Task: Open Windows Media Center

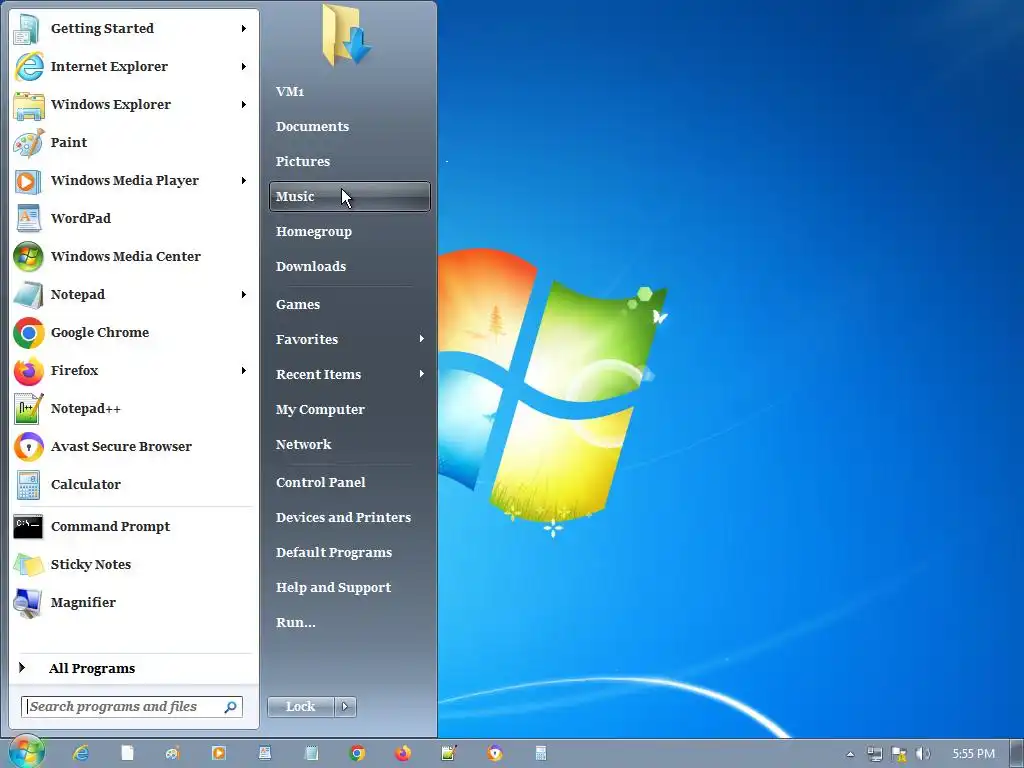Action: click(x=134, y=256)
